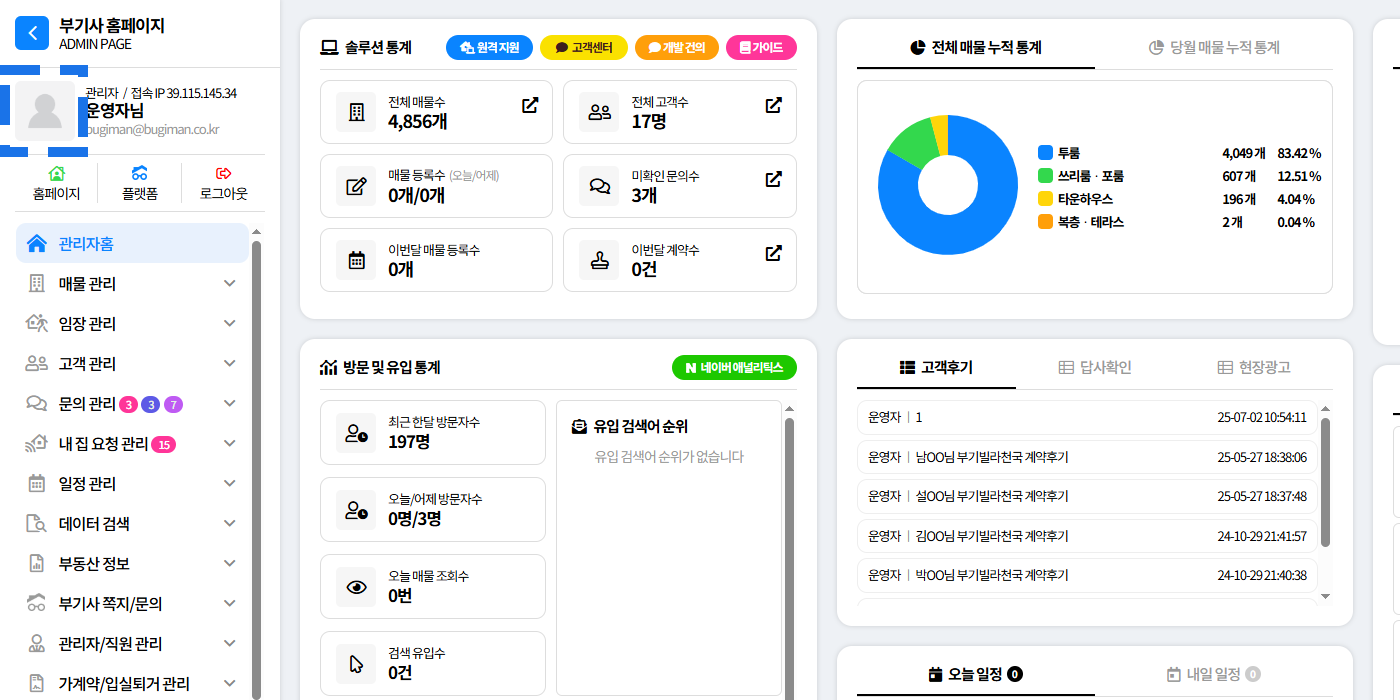Open external link for 전체 고객수
Image resolution: width=1400 pixels, height=700 pixels.
click(x=773, y=105)
